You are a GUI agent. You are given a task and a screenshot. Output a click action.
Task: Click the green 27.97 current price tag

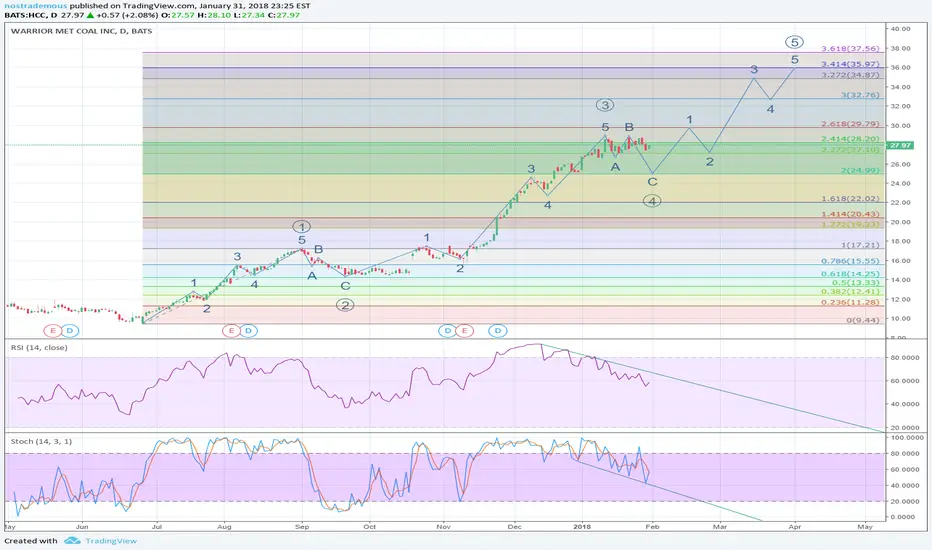point(900,145)
